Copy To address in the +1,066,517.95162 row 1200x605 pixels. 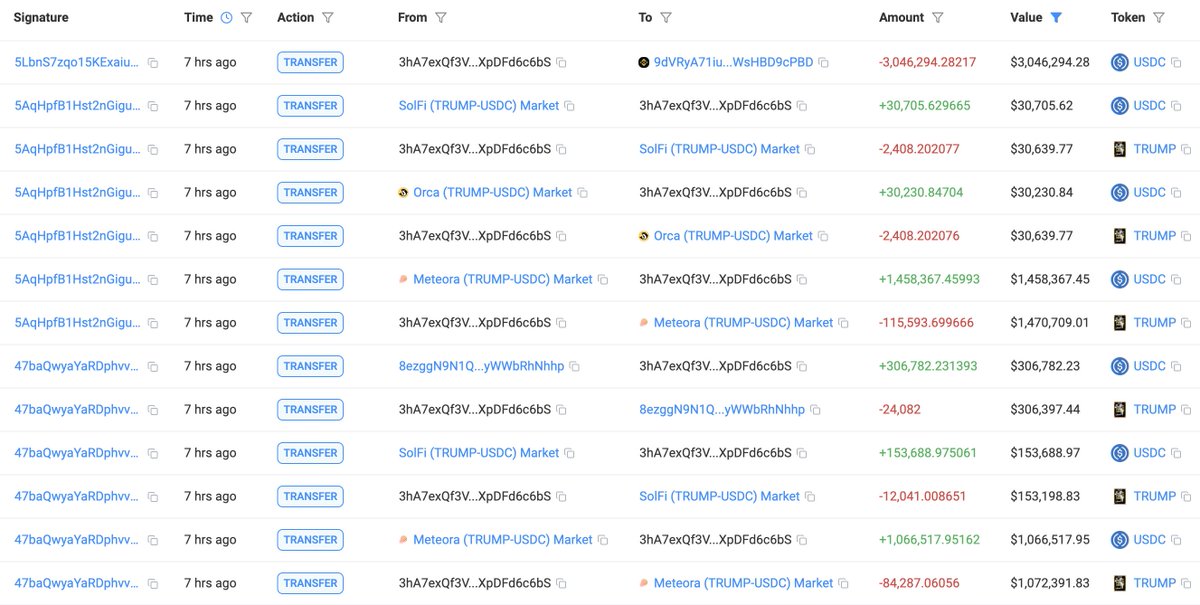802,540
